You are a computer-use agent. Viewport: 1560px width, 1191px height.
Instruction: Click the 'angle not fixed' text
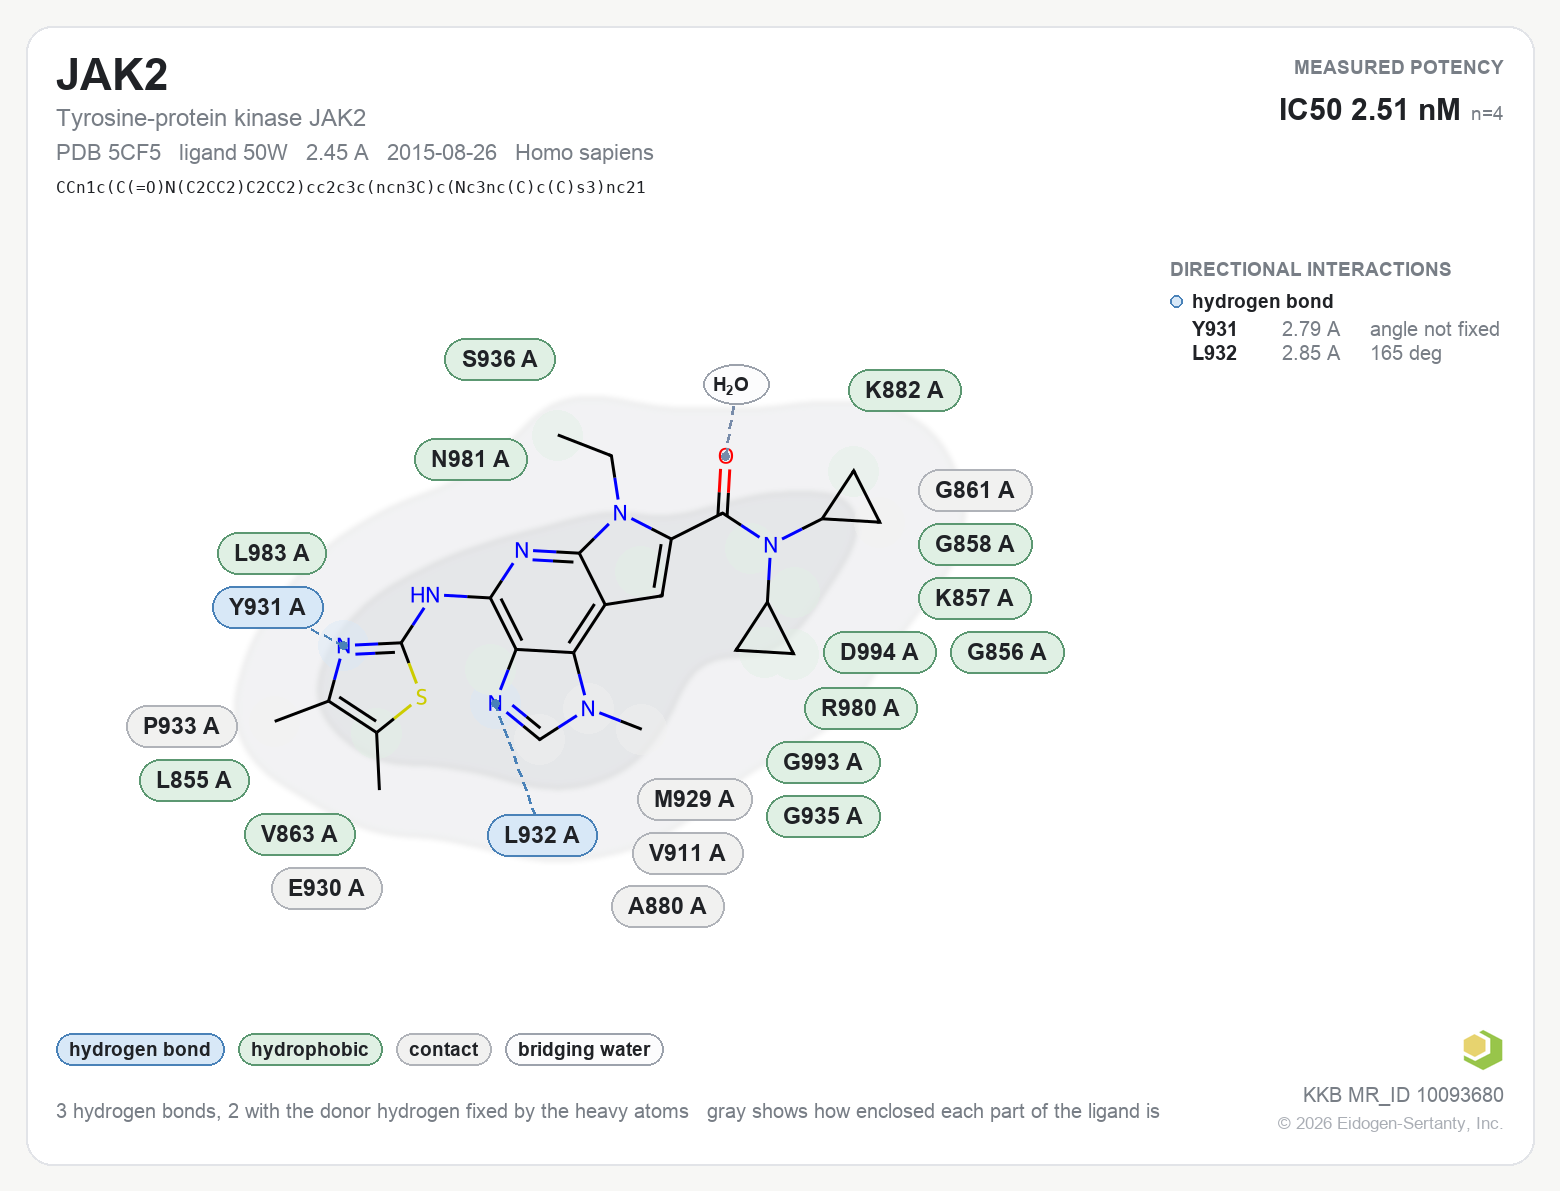(x=1435, y=329)
